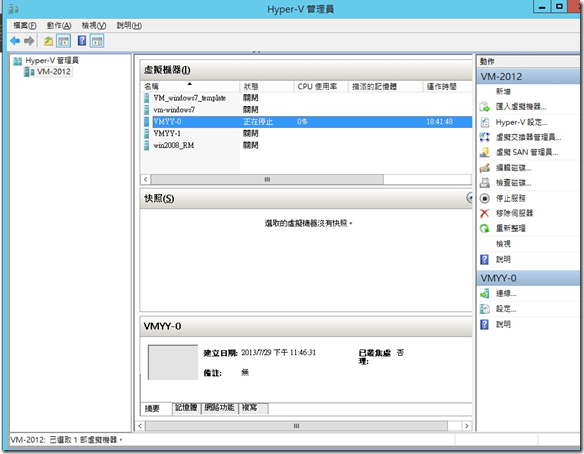
Task: Open the 檢視(V) menu in the menu bar
Action: 94,25
